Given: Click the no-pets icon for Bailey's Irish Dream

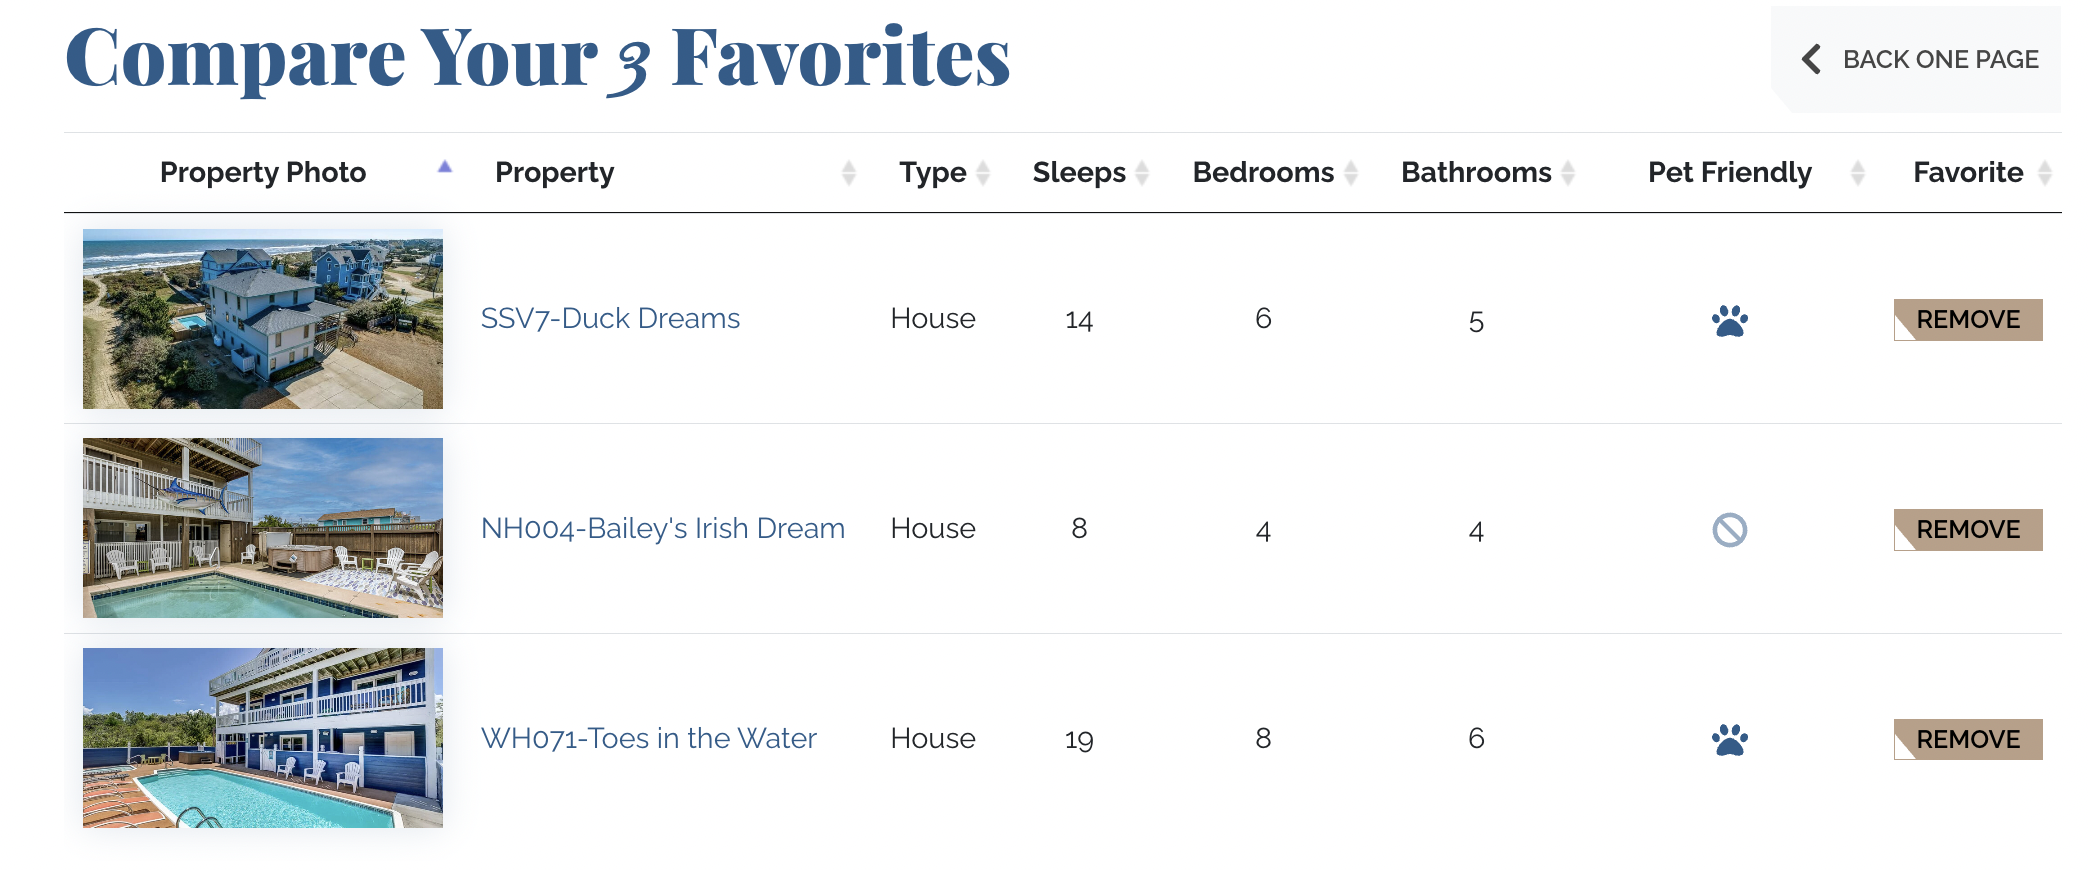Looking at the screenshot, I should click(1729, 530).
